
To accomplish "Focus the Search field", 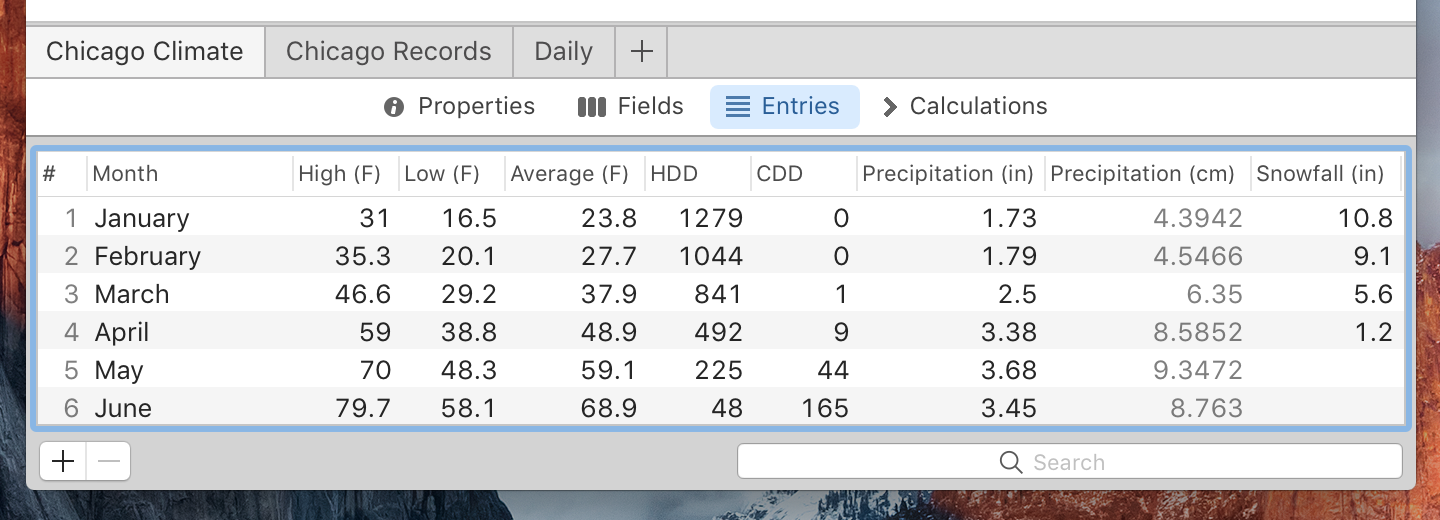I will (x=1070, y=462).
